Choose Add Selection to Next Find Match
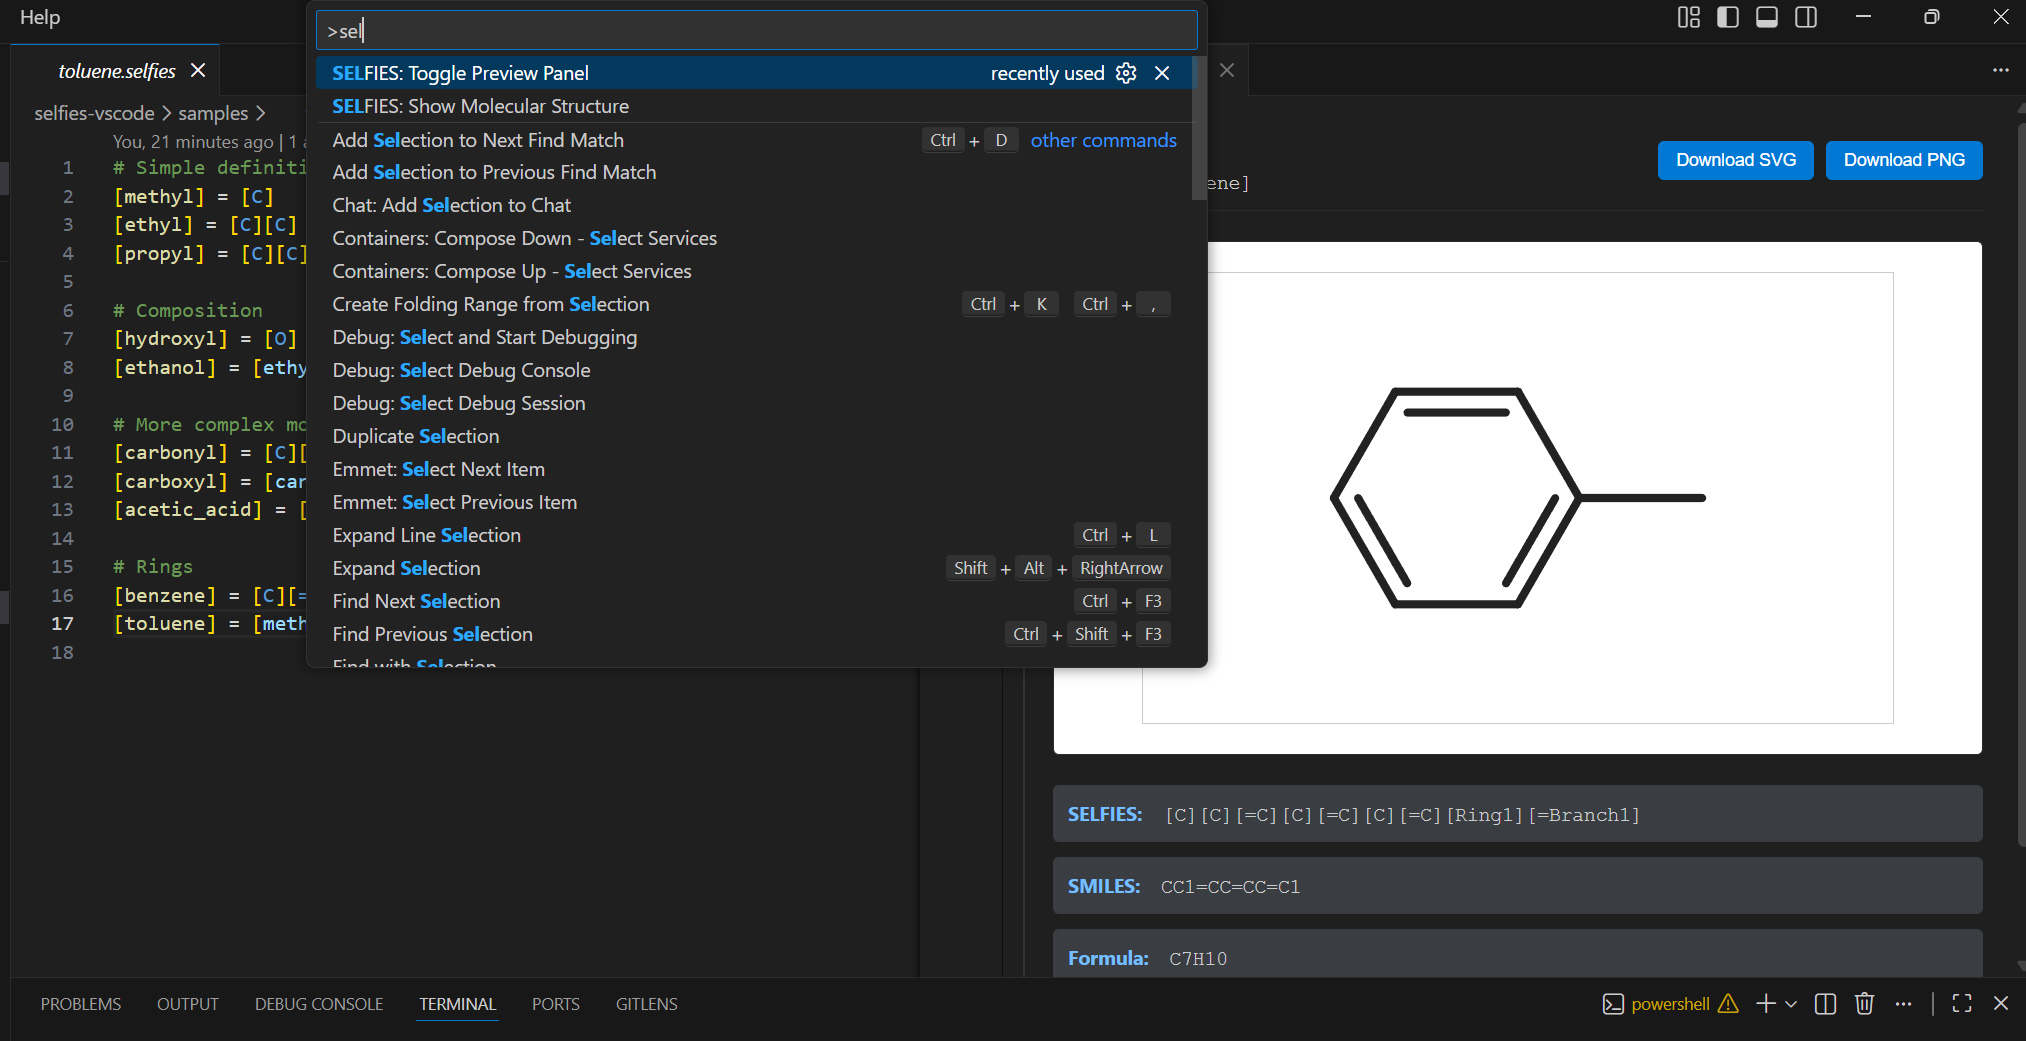The width and height of the screenshot is (2026, 1041). point(754,140)
